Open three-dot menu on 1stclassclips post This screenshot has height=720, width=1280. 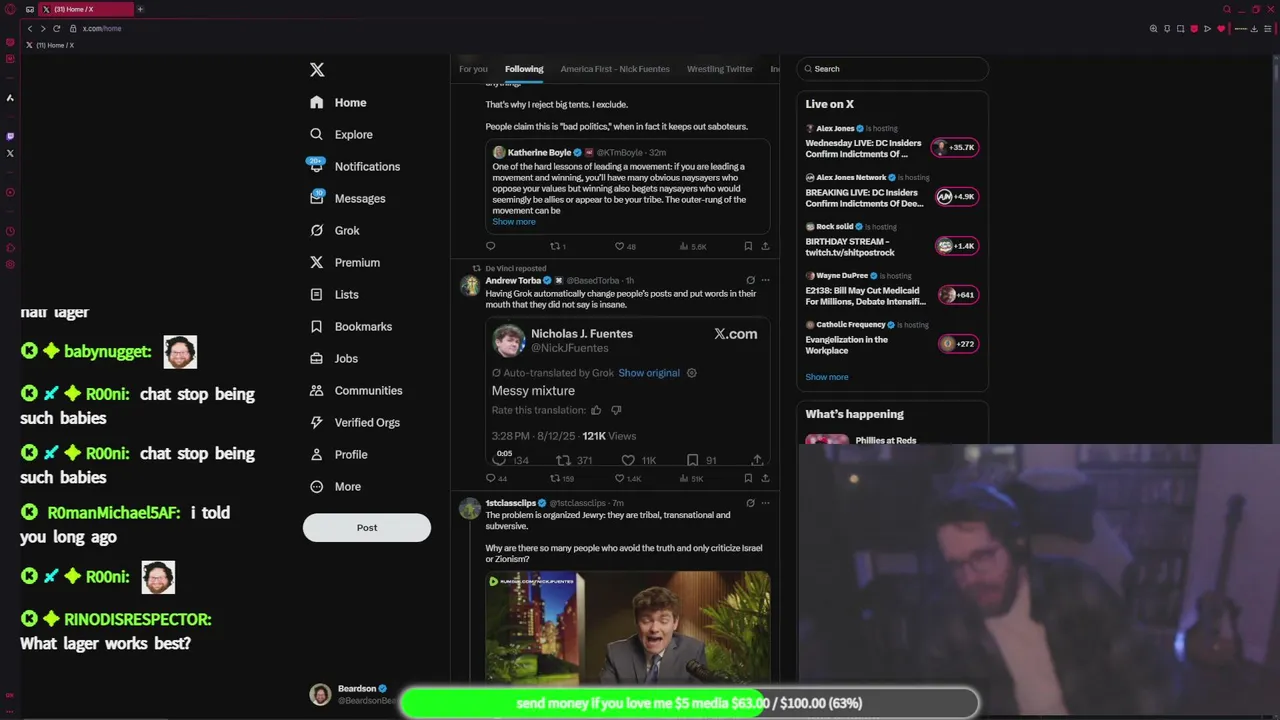[x=765, y=503]
